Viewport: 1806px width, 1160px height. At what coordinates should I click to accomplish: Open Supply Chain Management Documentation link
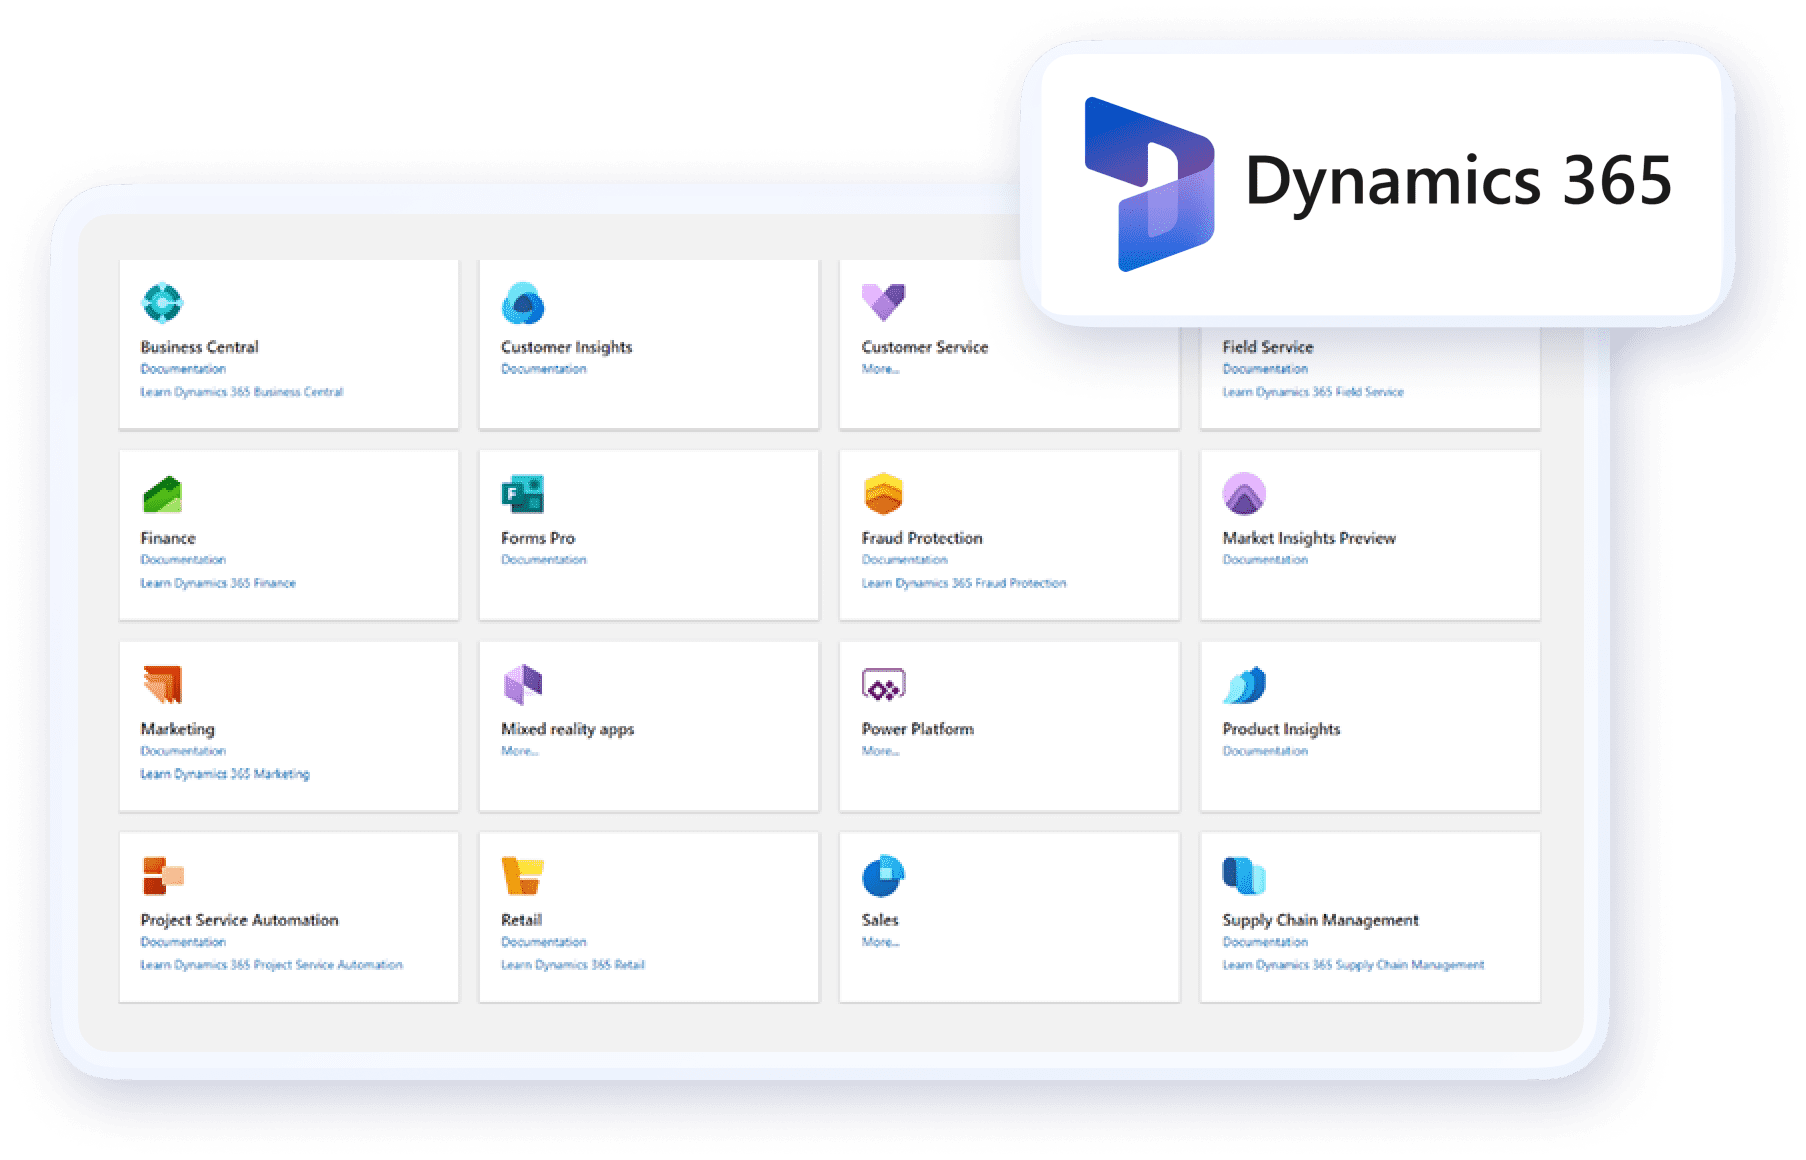1265,942
